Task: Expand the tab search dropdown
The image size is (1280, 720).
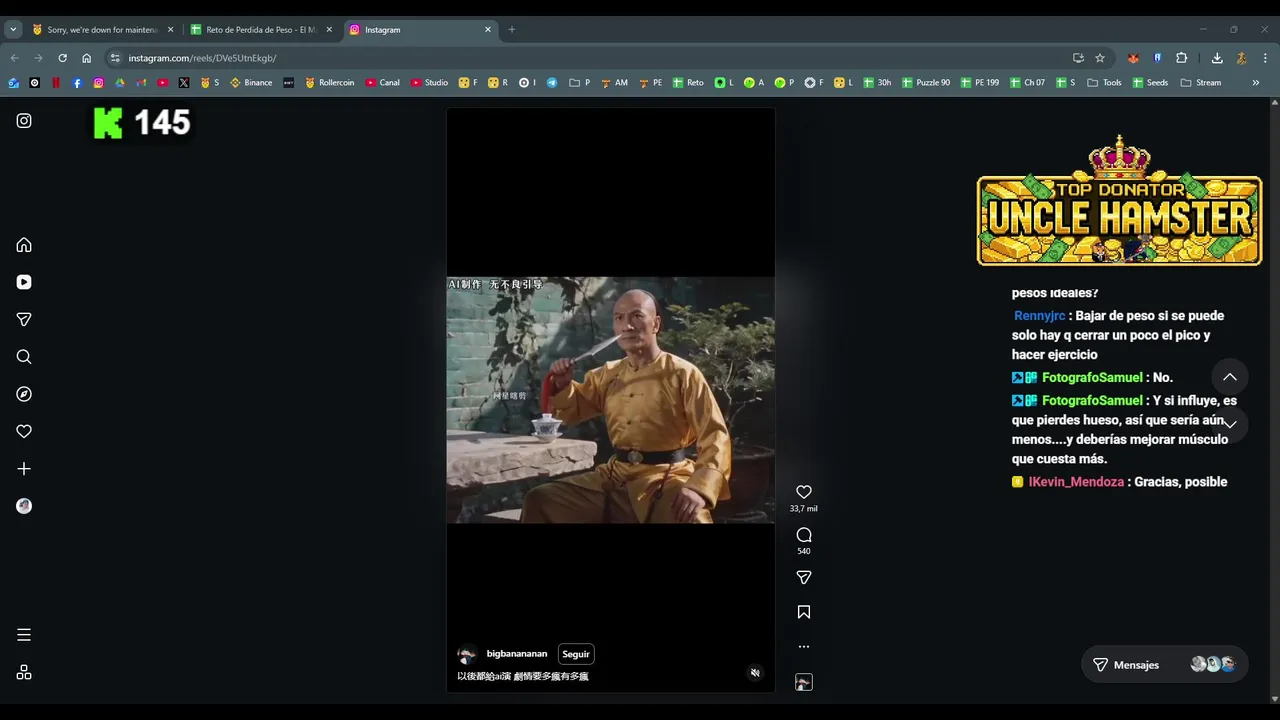Action: [13, 30]
